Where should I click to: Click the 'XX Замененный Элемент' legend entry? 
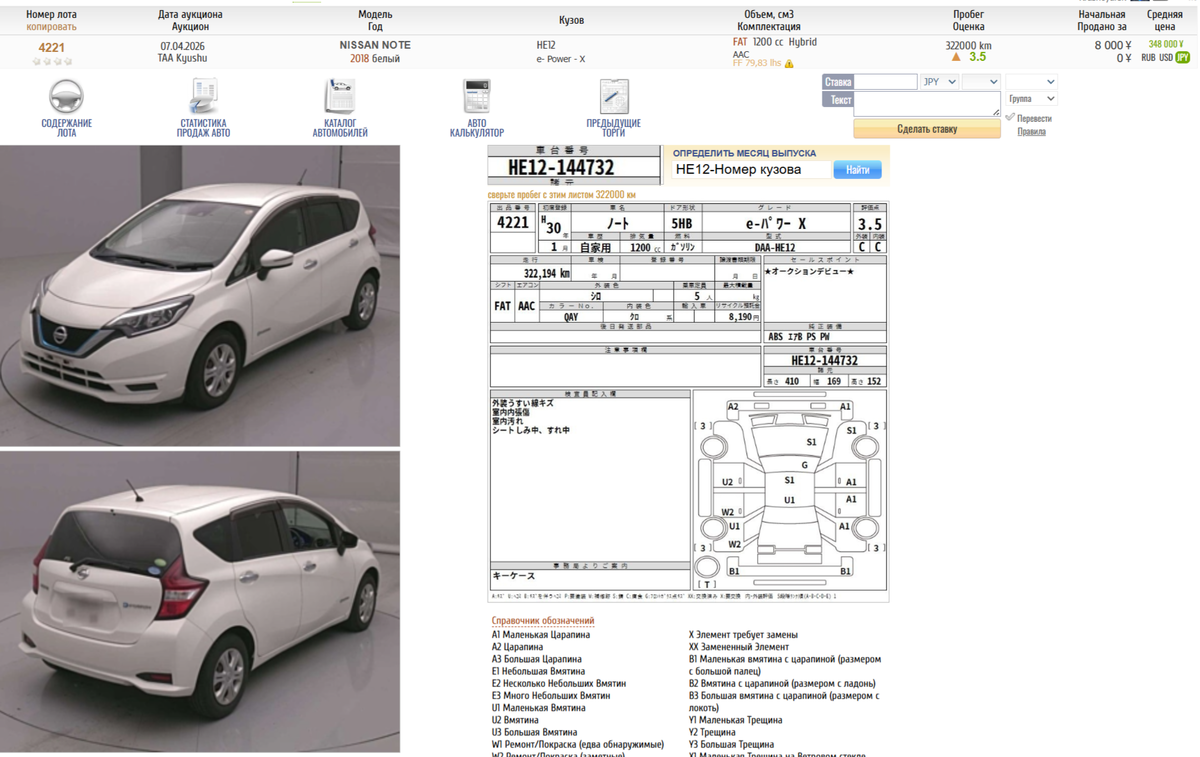[x=738, y=647]
